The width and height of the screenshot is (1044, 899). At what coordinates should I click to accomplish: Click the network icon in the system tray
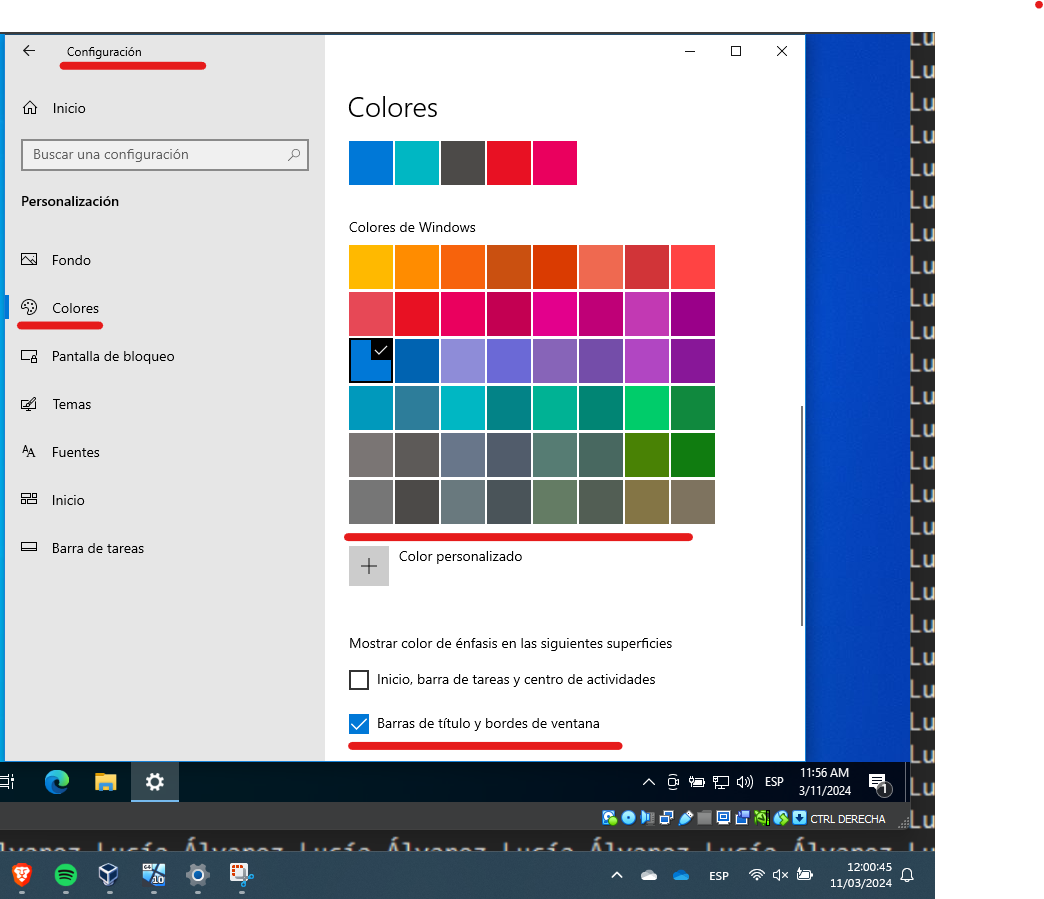(721, 781)
